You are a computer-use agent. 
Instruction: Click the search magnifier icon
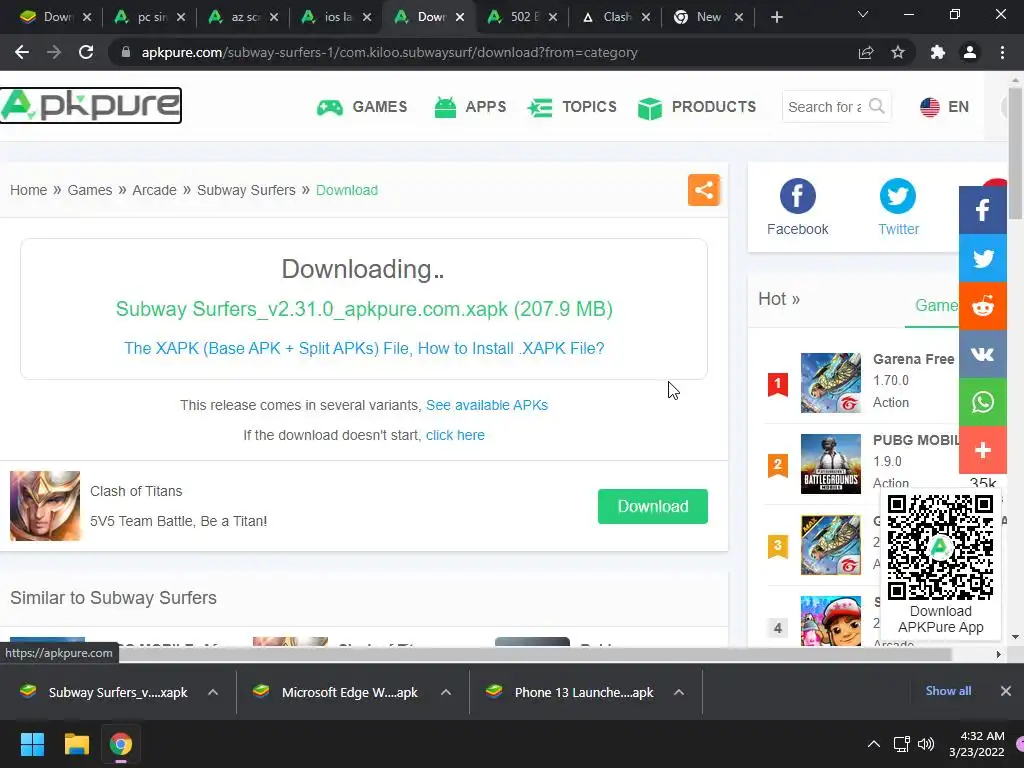tap(876, 106)
